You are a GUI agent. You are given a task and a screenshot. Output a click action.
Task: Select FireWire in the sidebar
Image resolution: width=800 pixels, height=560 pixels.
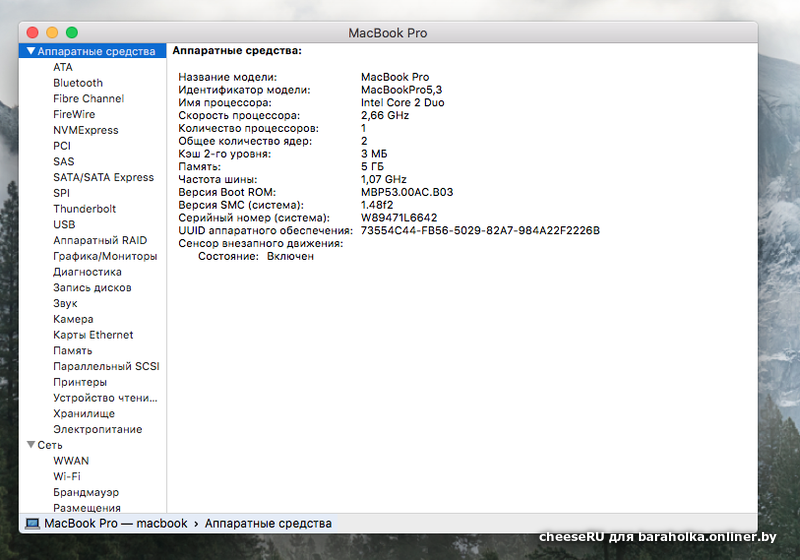[74, 114]
